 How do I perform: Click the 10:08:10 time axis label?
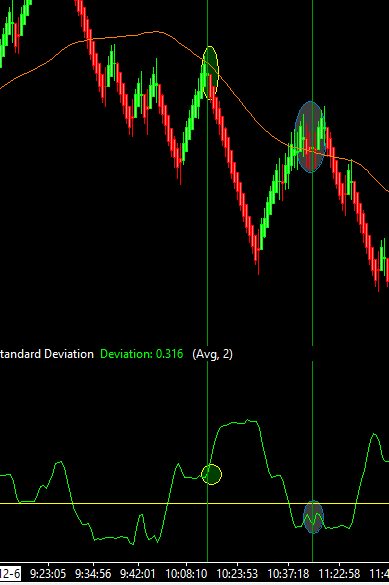(x=186, y=573)
